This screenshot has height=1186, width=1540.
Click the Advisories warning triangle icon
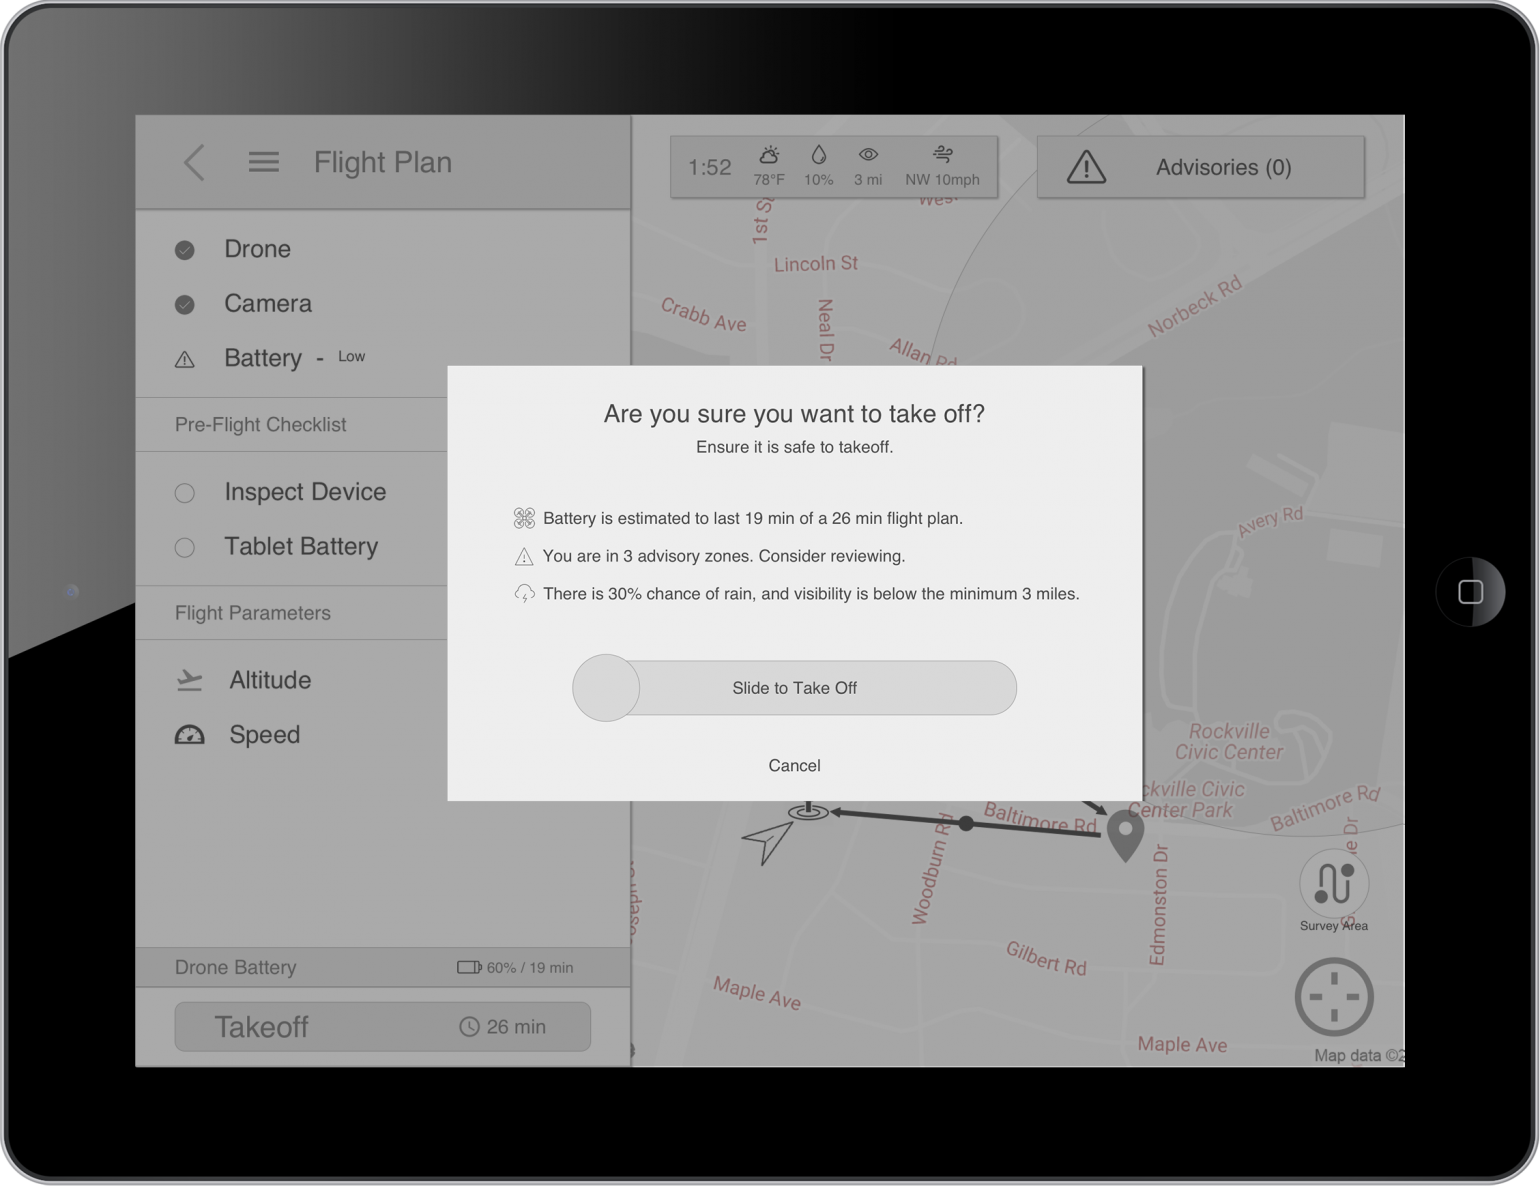point(1086,167)
